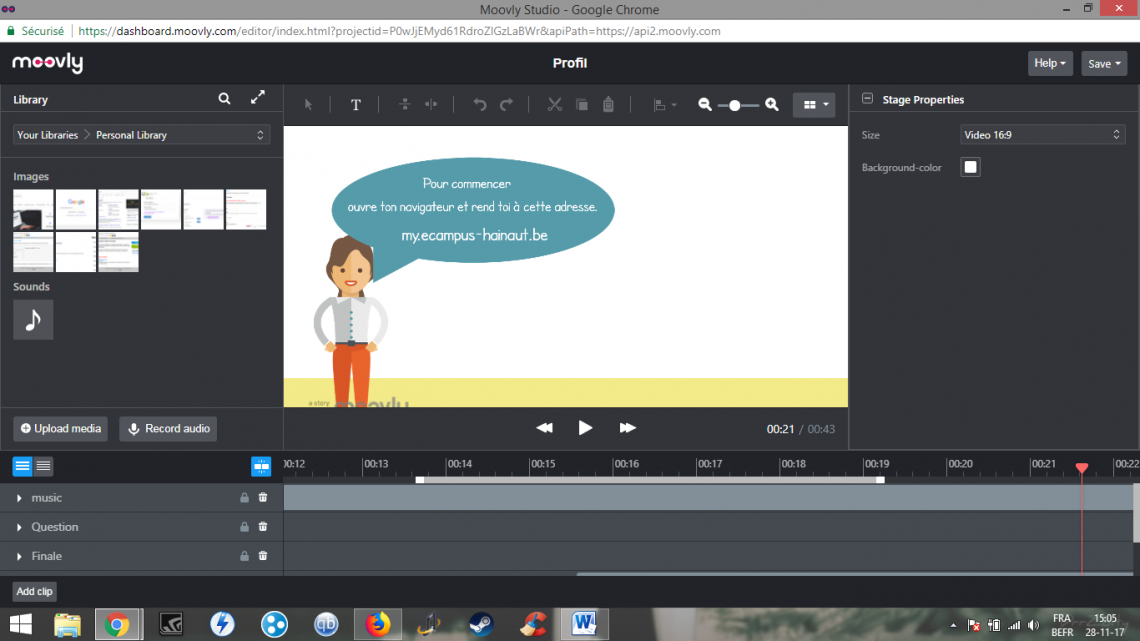Screen dimensions: 1140x641
Task: Search the Library with the magnifier icon
Action: (x=225, y=98)
